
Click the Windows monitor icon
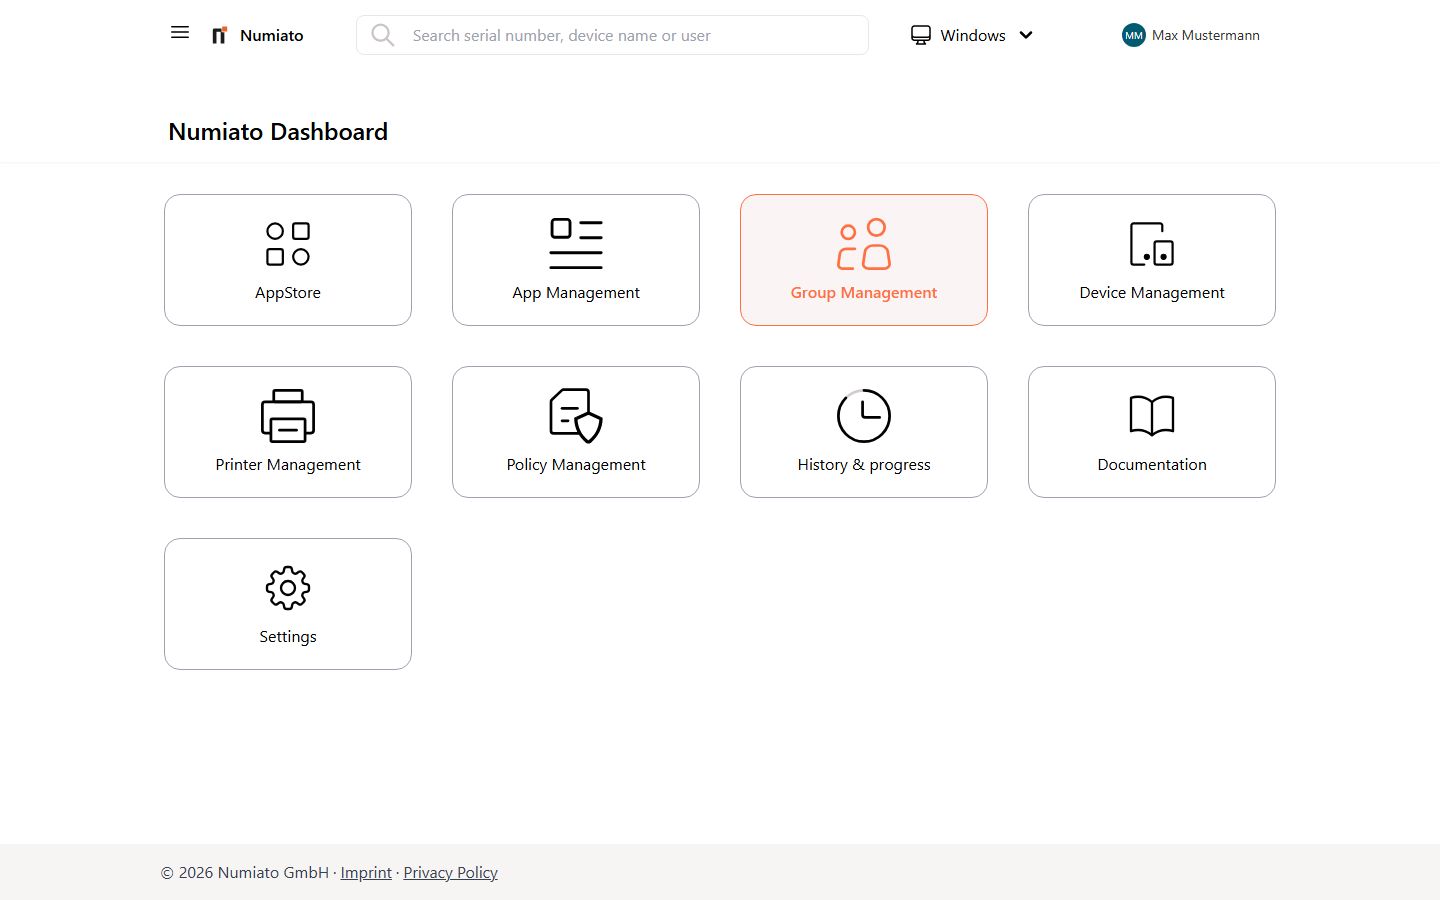tap(920, 34)
